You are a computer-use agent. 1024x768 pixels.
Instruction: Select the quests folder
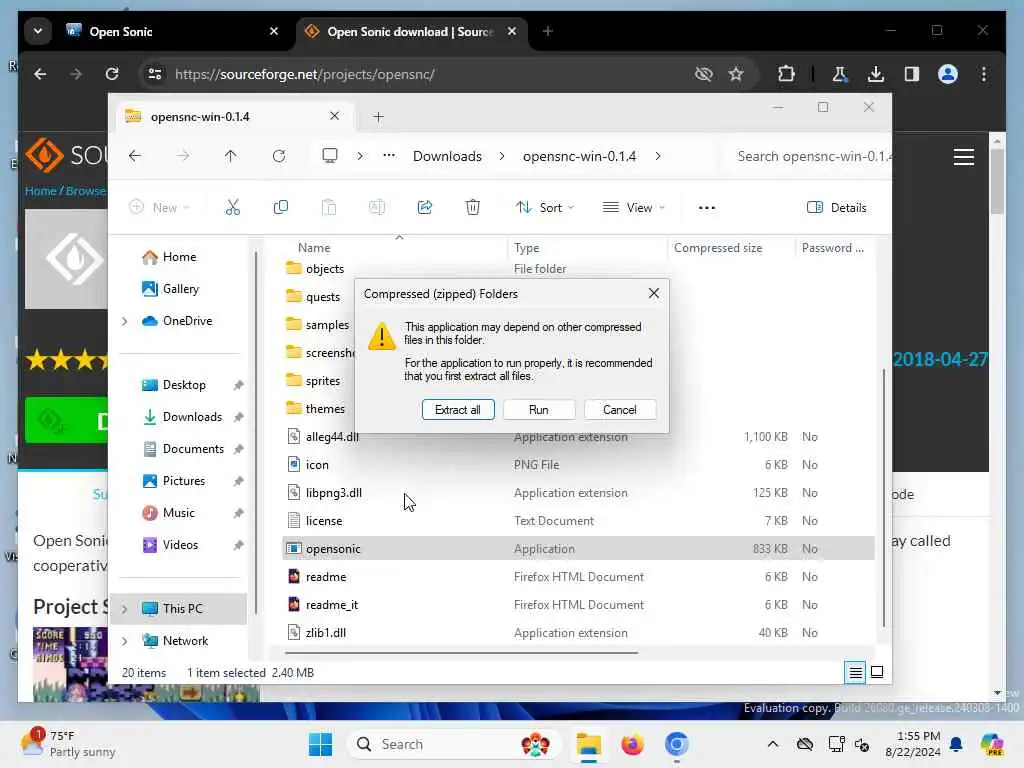coord(323,296)
